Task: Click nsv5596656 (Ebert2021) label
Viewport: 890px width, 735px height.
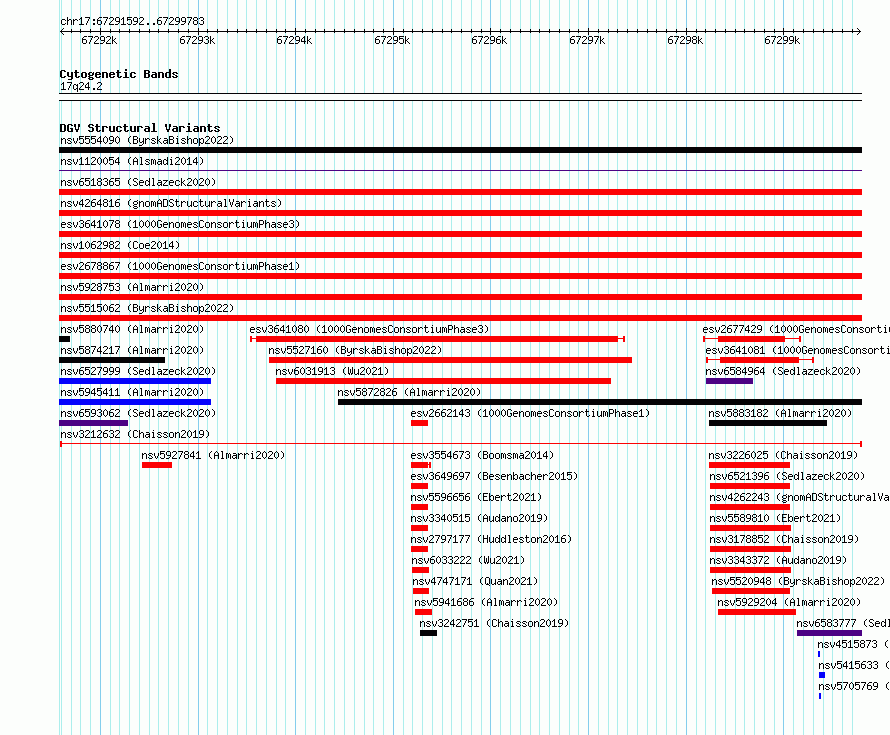Action: [476, 497]
